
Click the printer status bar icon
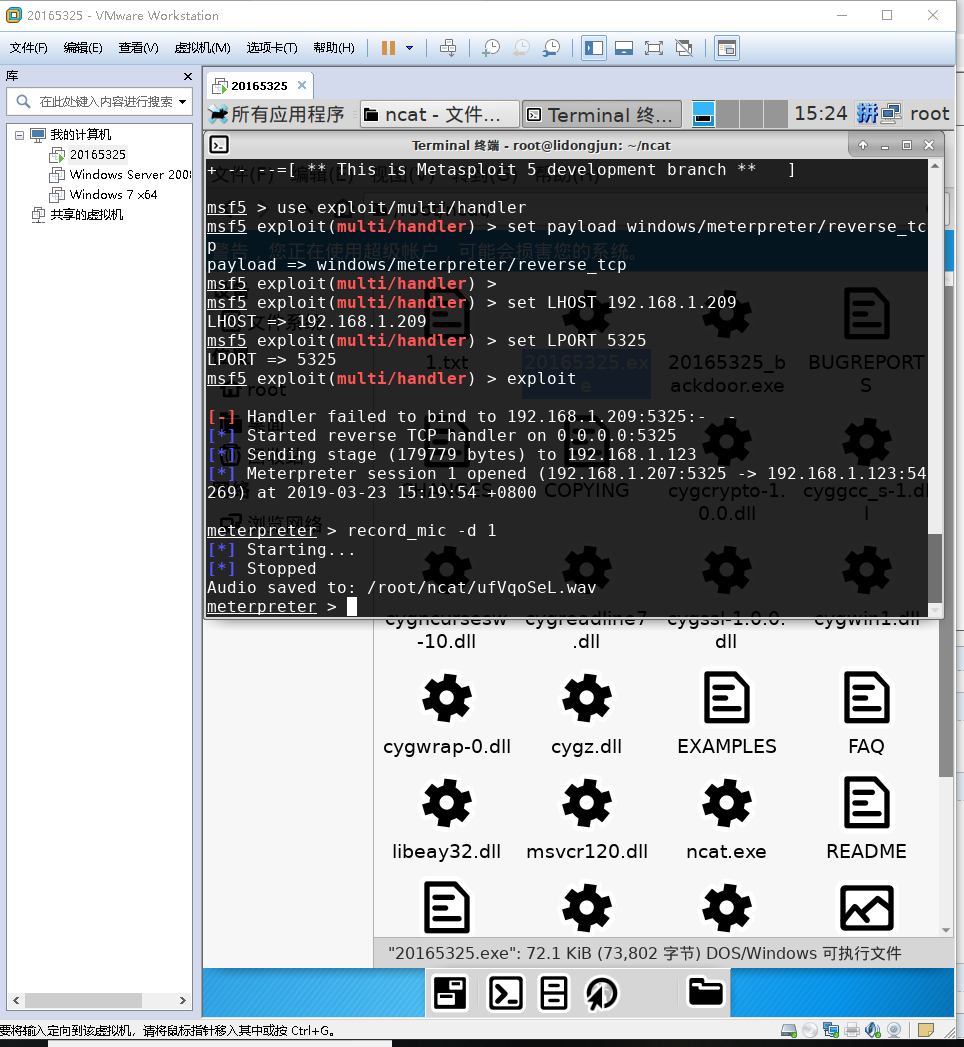click(852, 1030)
